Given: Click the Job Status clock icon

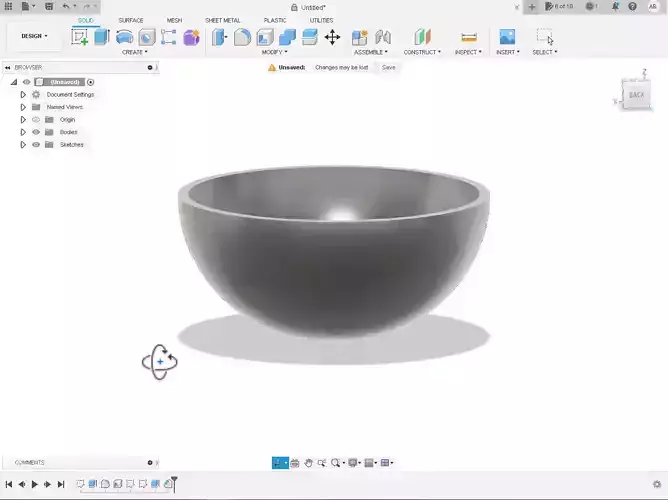Looking at the screenshot, I should (590, 6).
